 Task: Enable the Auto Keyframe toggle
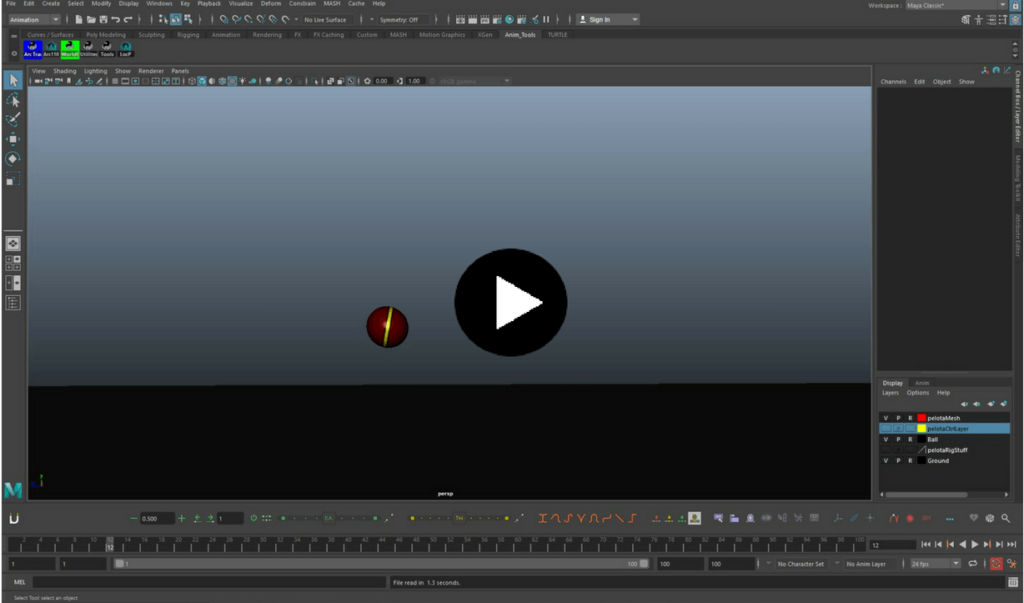click(x=996, y=563)
